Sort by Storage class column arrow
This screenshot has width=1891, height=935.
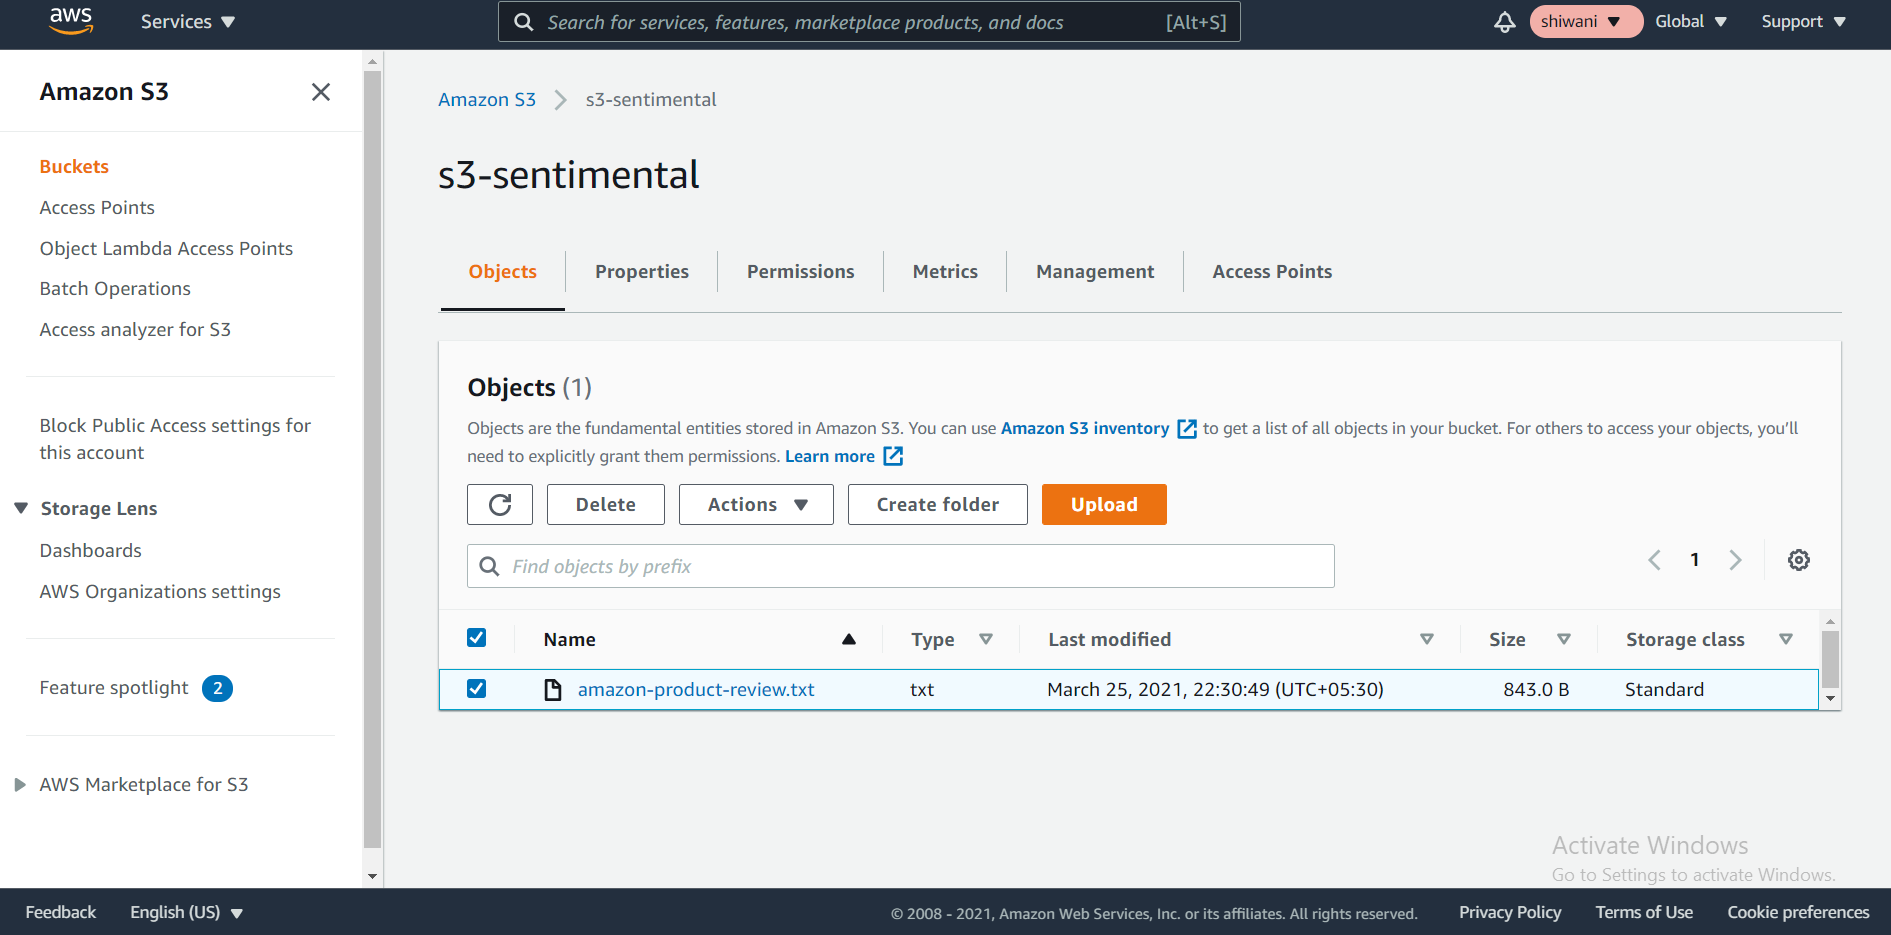pyautogui.click(x=1786, y=639)
